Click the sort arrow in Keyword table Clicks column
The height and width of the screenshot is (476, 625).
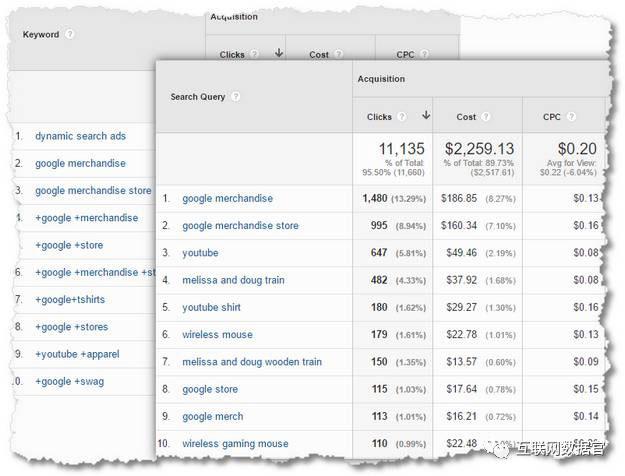pyautogui.click(x=277, y=55)
